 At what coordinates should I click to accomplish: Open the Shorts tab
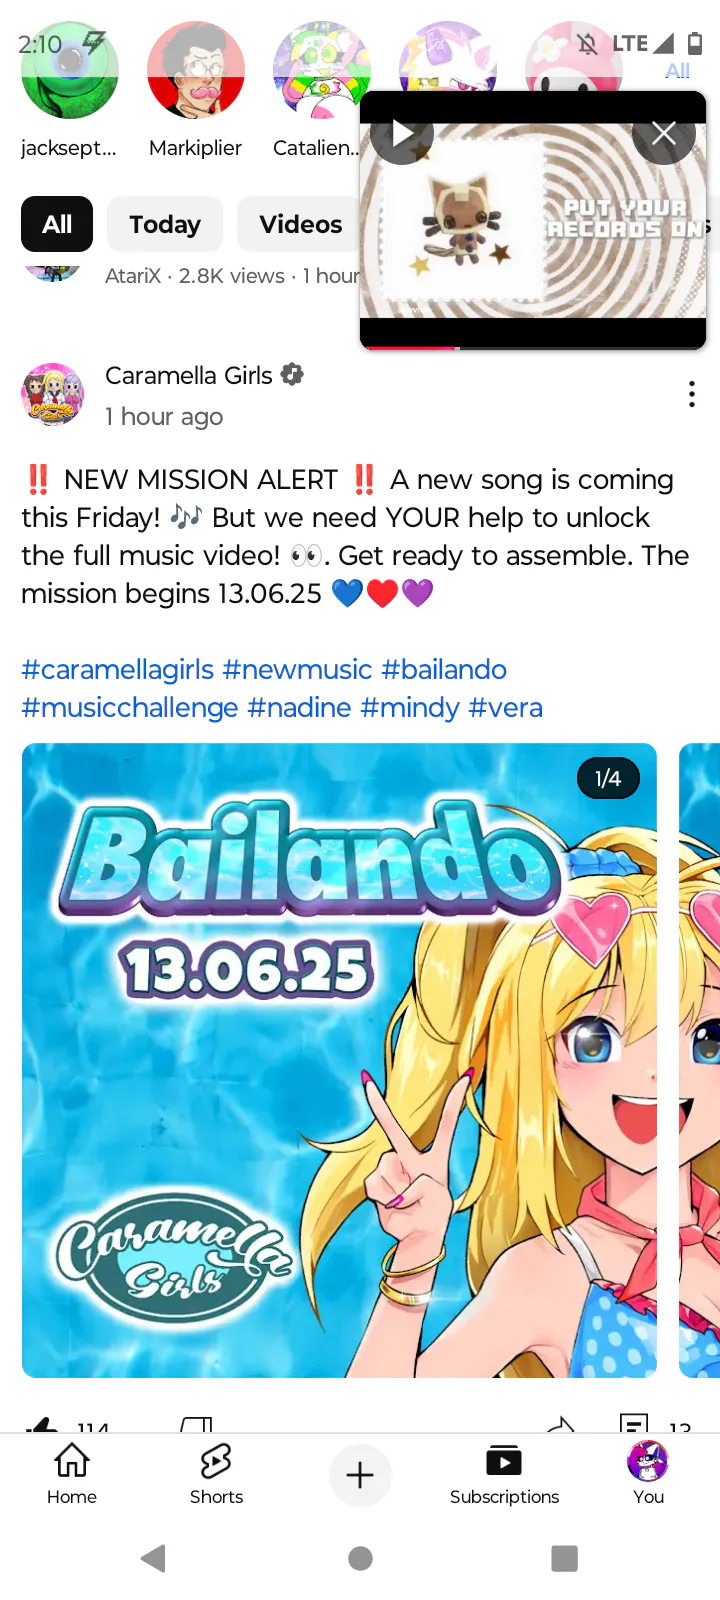pyautogui.click(x=216, y=1474)
